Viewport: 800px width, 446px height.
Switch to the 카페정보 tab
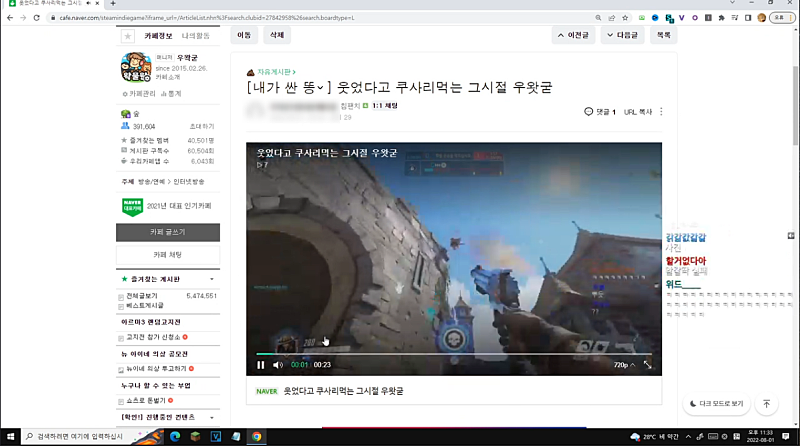point(158,36)
